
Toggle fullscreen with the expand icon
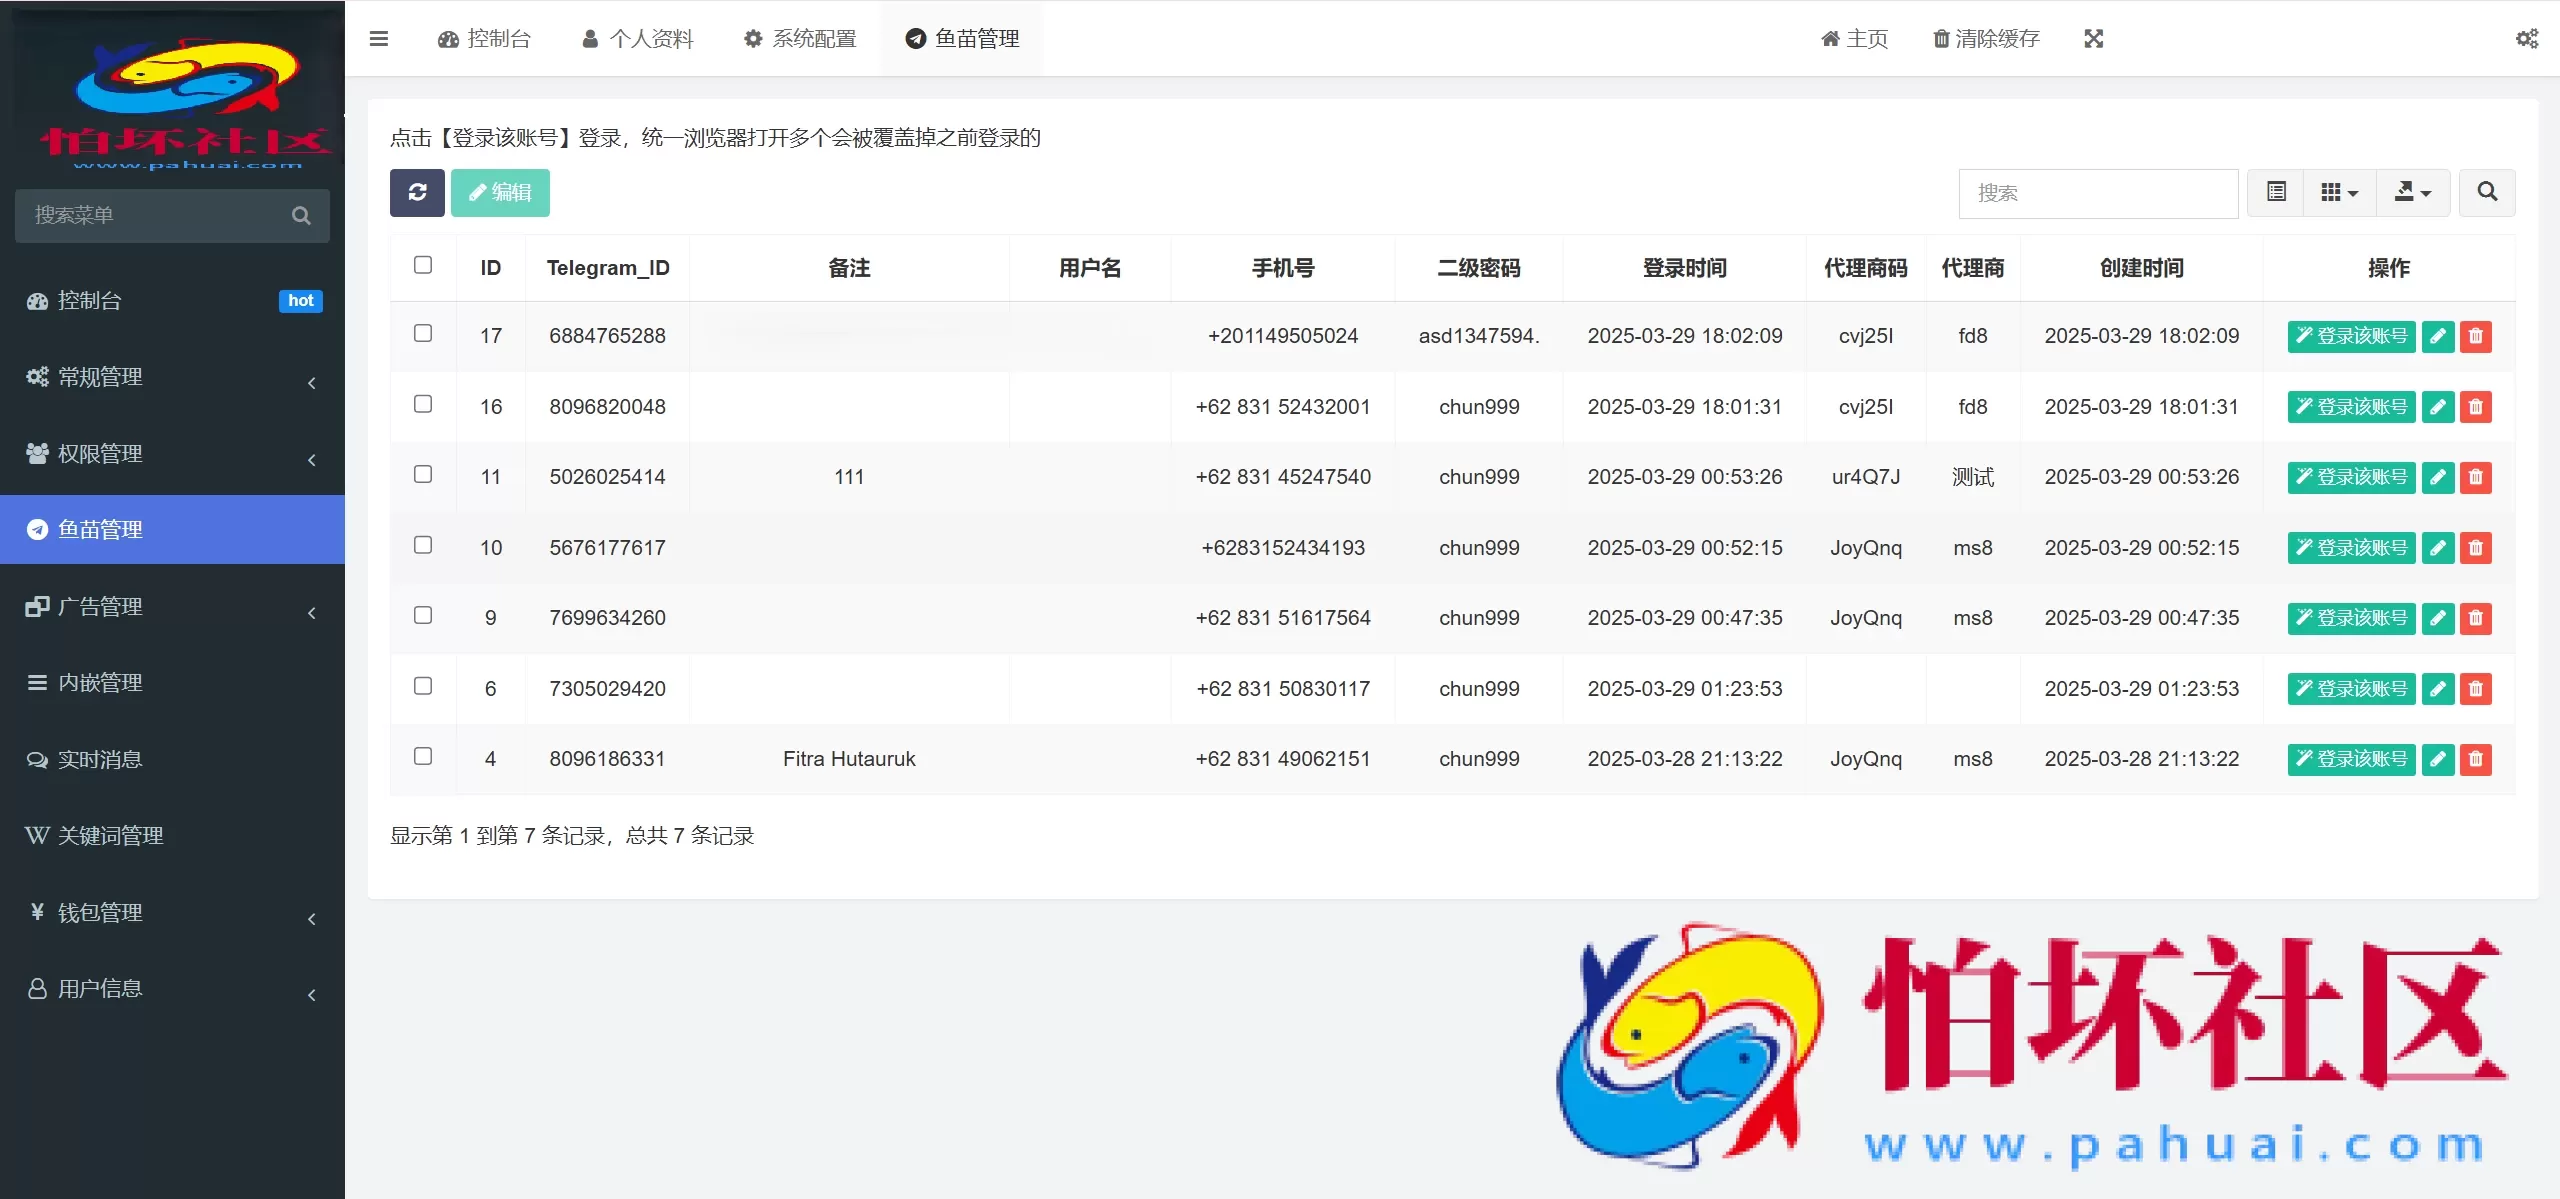click(2094, 38)
